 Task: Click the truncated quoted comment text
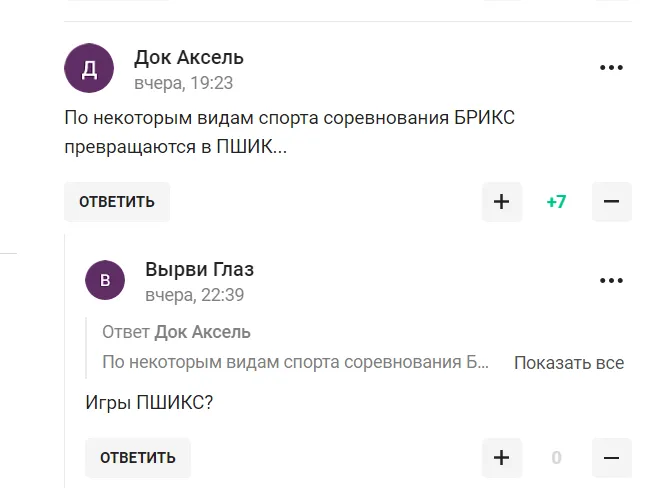[x=296, y=362]
